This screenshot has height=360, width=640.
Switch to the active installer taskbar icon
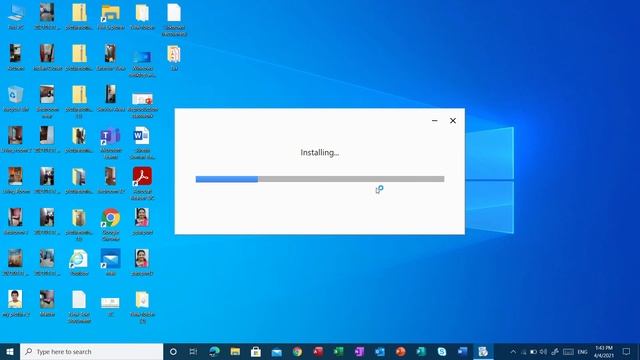(483, 351)
